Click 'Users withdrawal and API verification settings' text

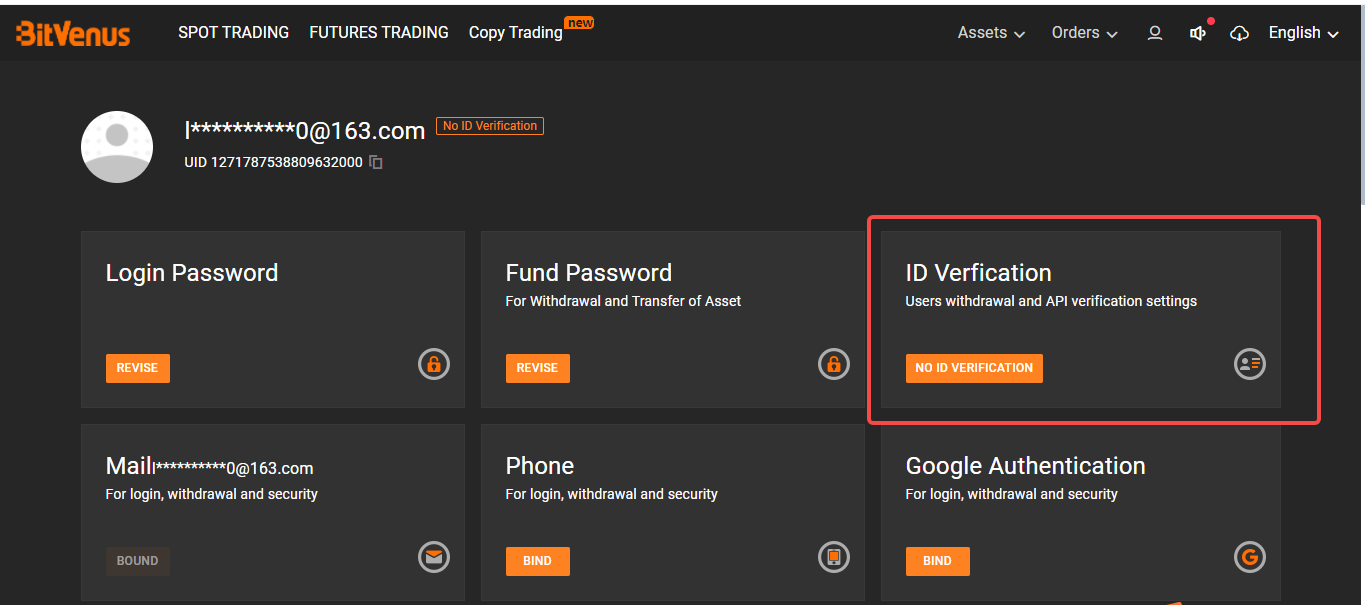point(1051,301)
